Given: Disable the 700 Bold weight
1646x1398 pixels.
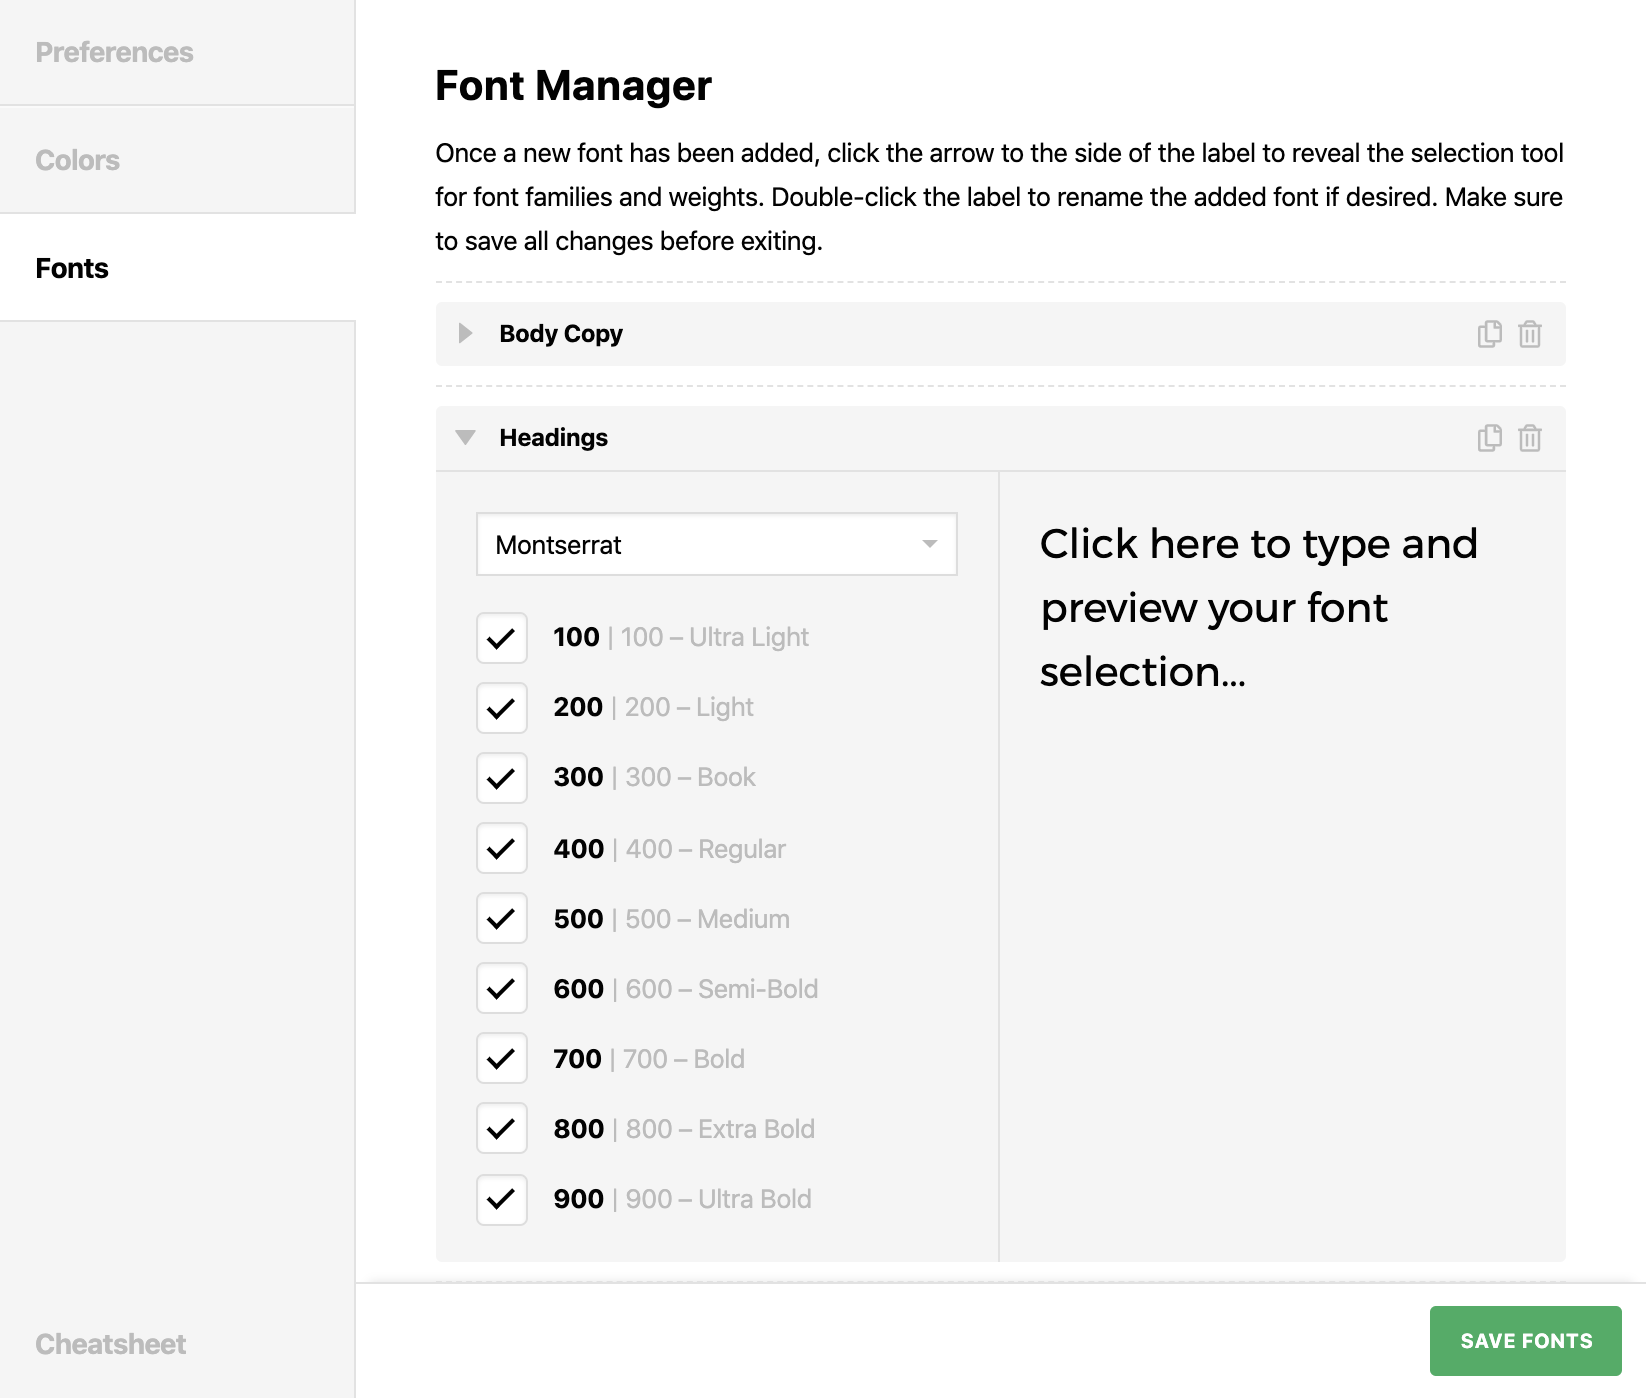Looking at the screenshot, I should coord(501,1059).
